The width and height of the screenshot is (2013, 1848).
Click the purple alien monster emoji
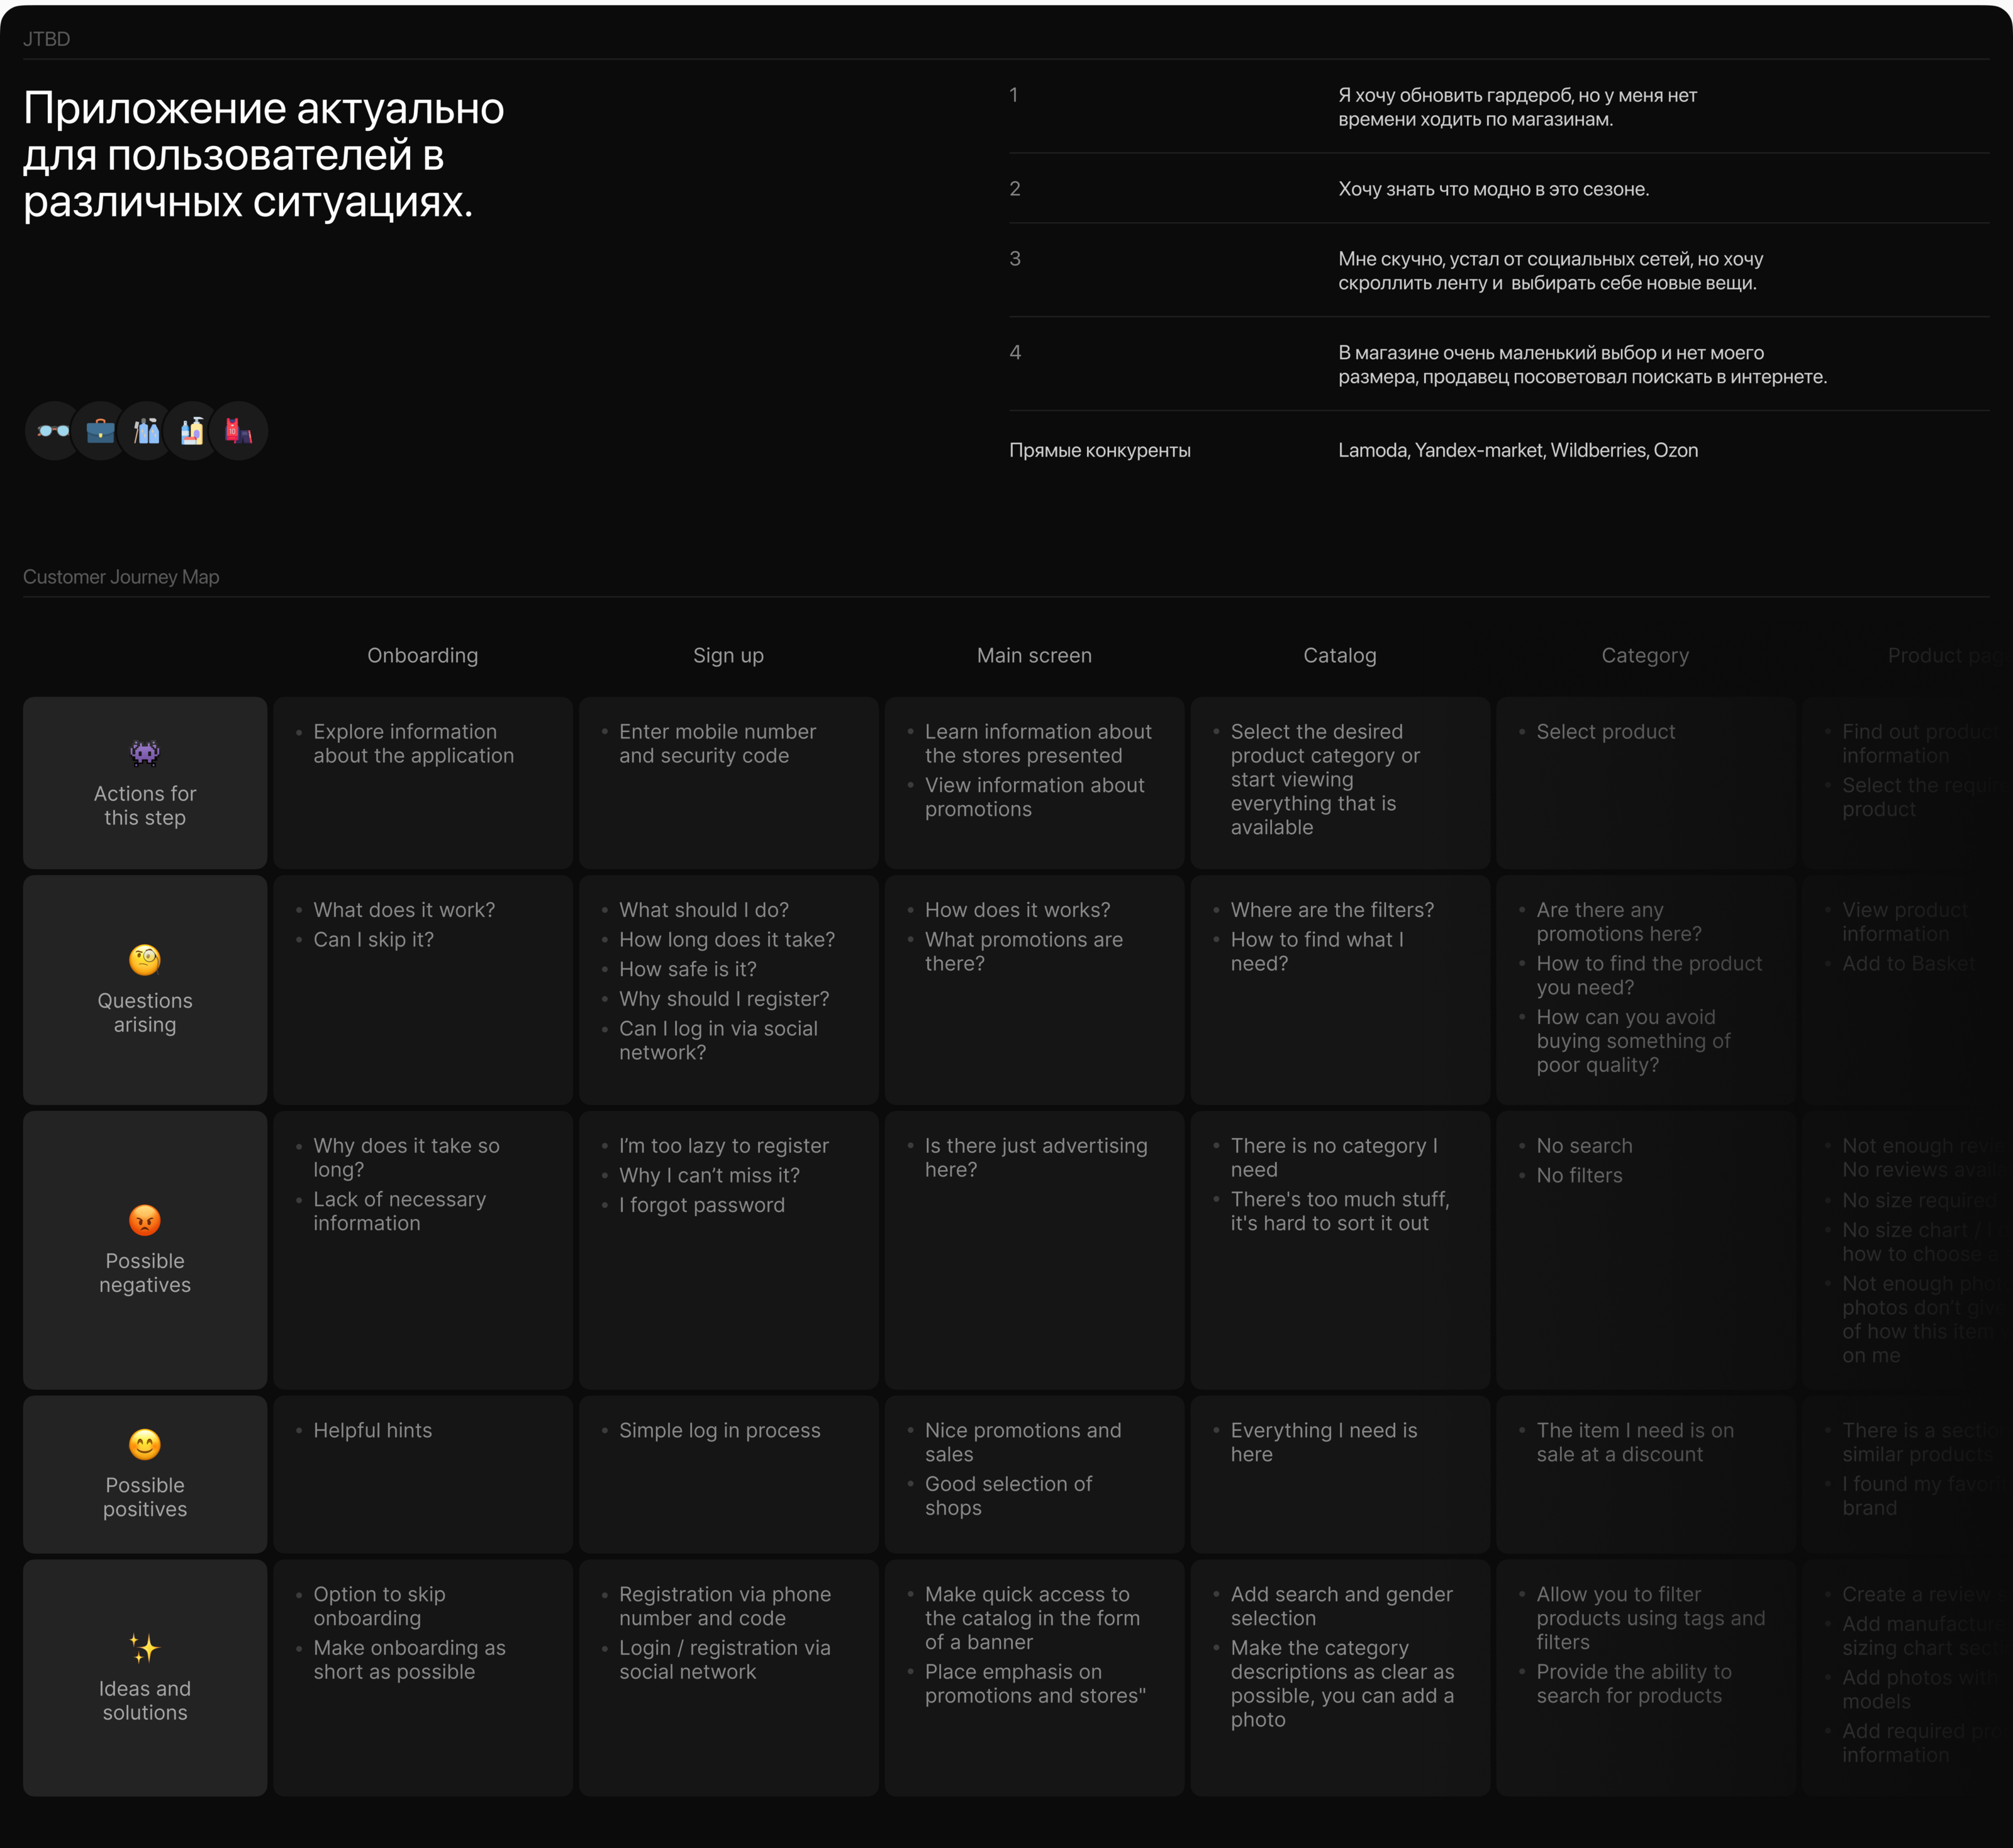pos(145,752)
